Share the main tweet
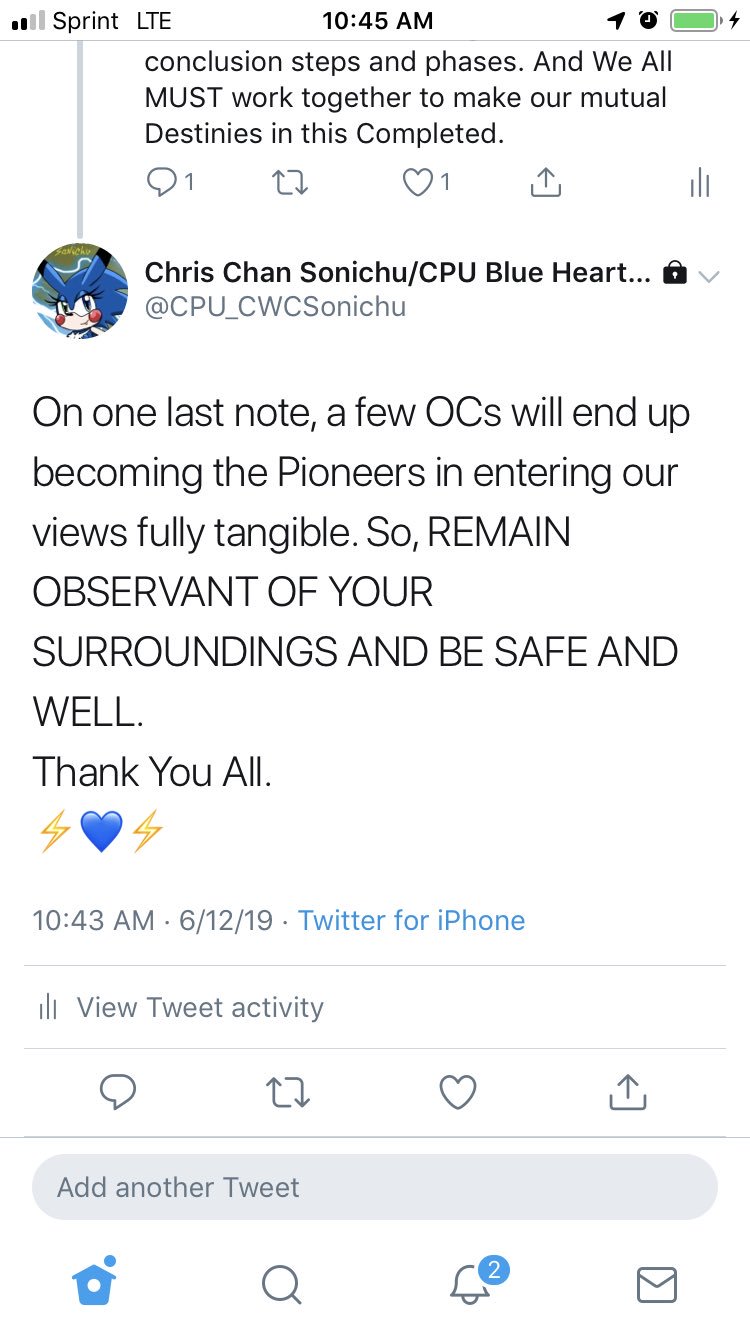 coord(628,1092)
